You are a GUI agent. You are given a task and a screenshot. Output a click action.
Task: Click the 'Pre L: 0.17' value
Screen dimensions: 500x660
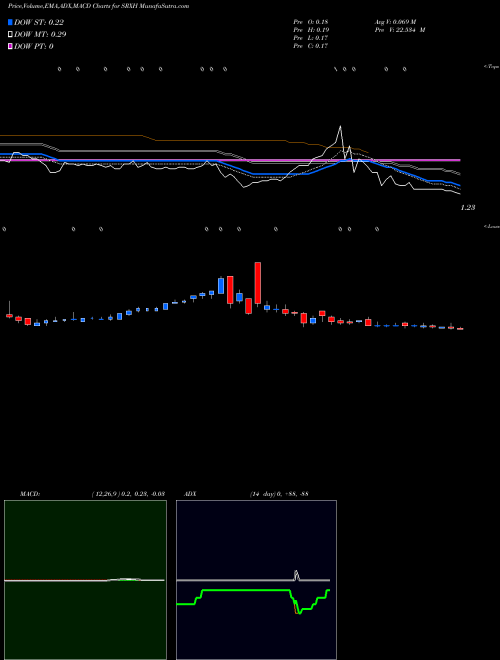point(311,38)
